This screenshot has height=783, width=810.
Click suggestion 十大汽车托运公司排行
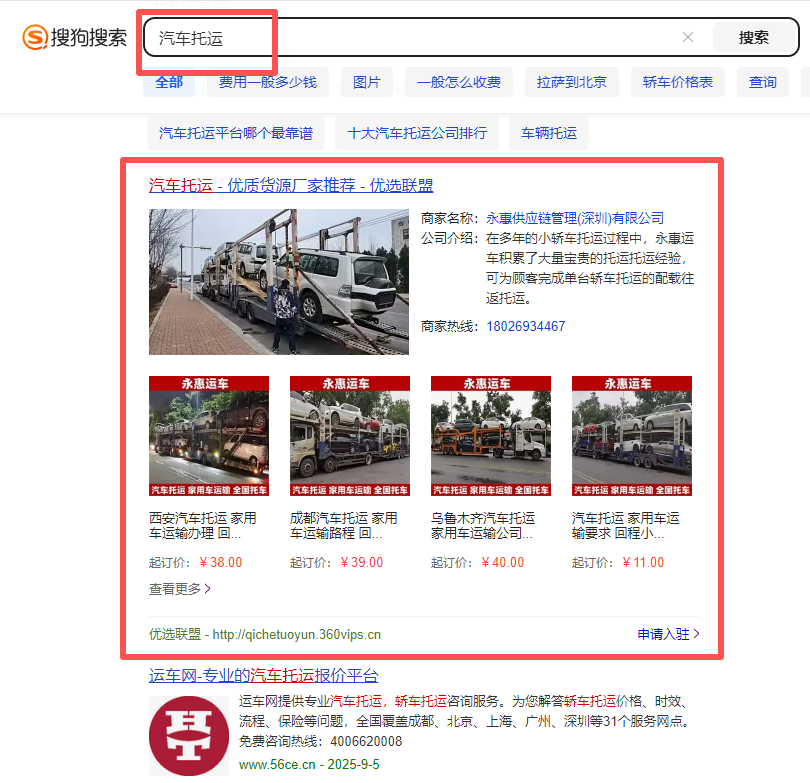tap(417, 132)
